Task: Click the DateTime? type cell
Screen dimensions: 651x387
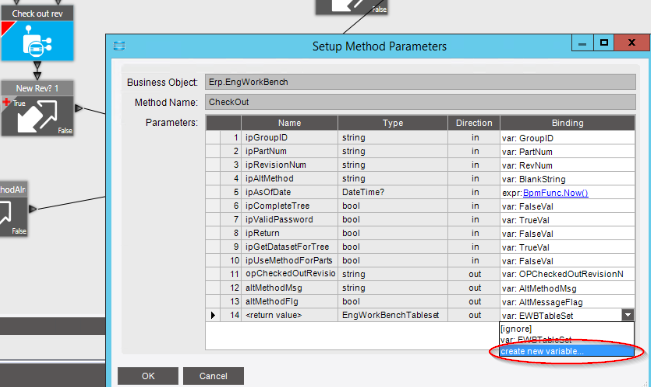Action: coord(393,192)
